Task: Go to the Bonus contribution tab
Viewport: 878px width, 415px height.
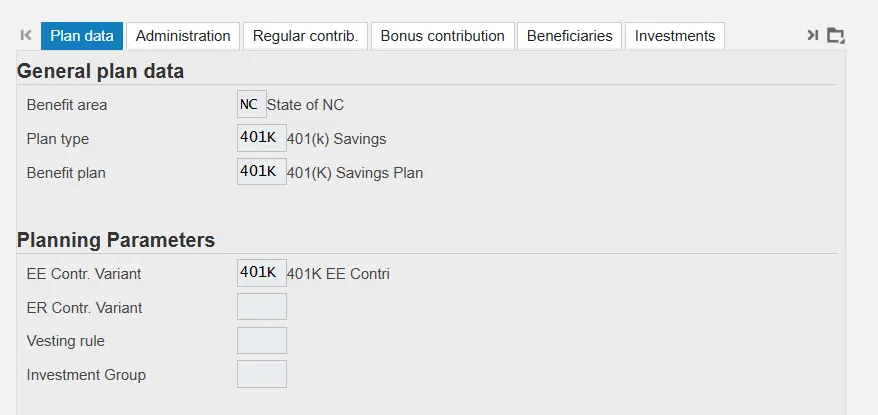Action: pos(443,36)
